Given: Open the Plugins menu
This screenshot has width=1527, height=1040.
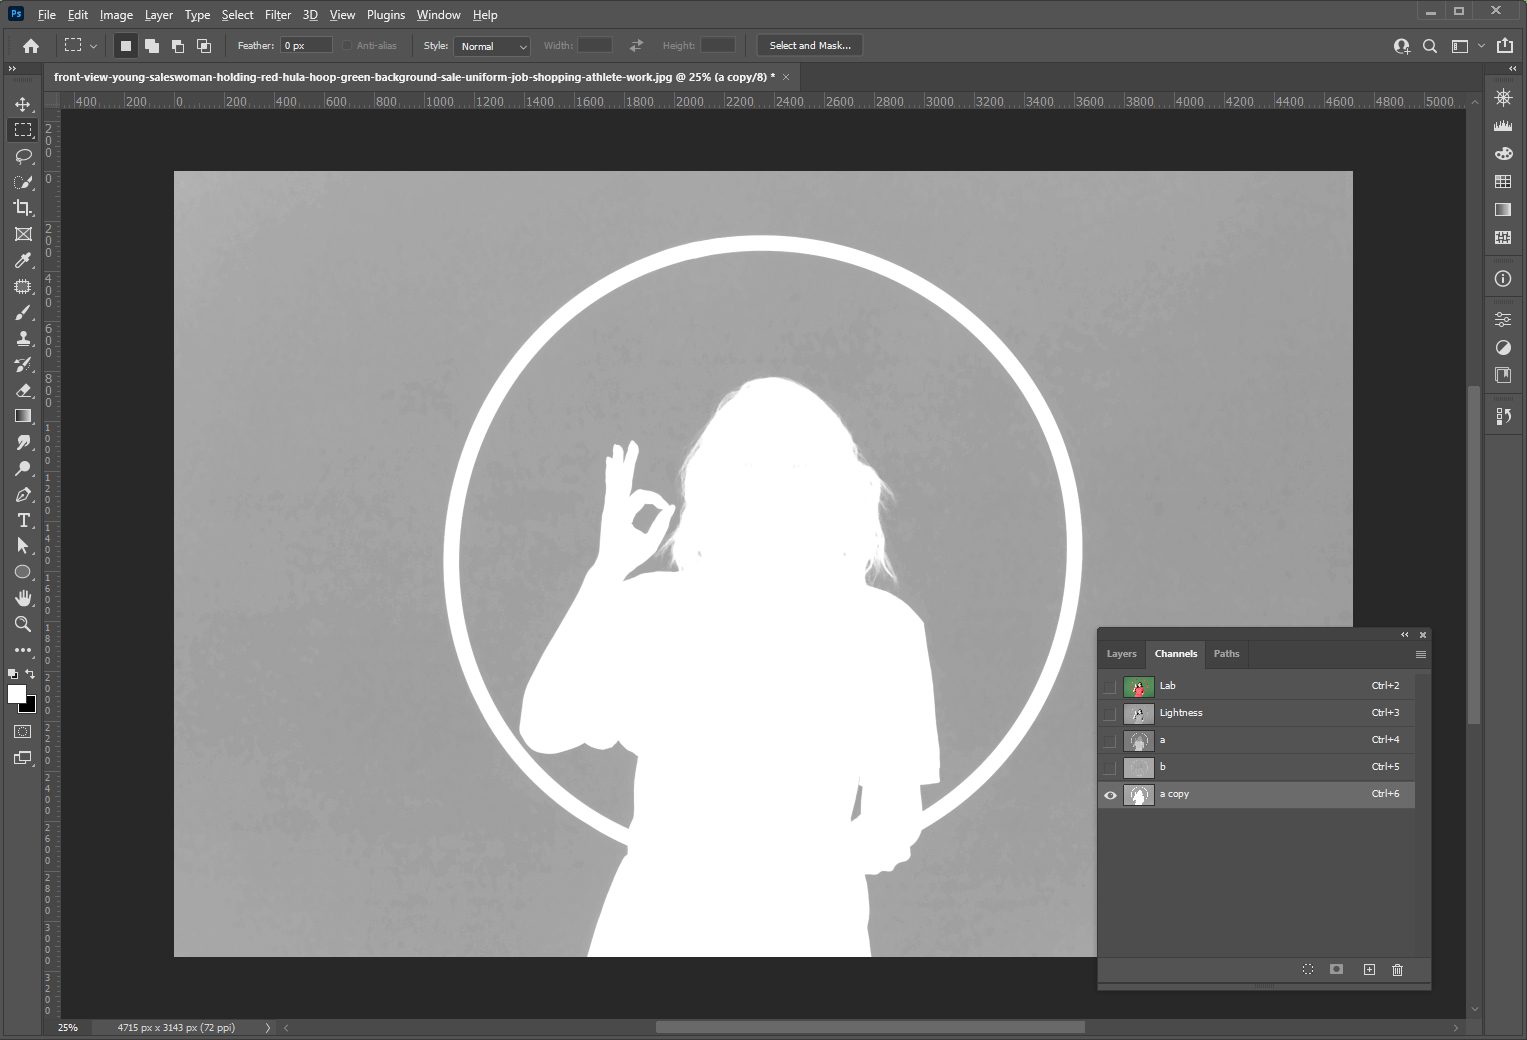Looking at the screenshot, I should coord(386,15).
